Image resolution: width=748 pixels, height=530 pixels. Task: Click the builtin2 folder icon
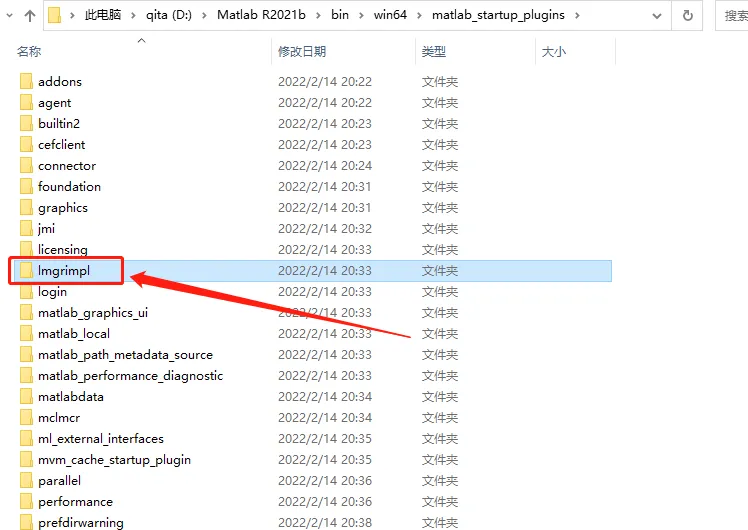point(26,123)
